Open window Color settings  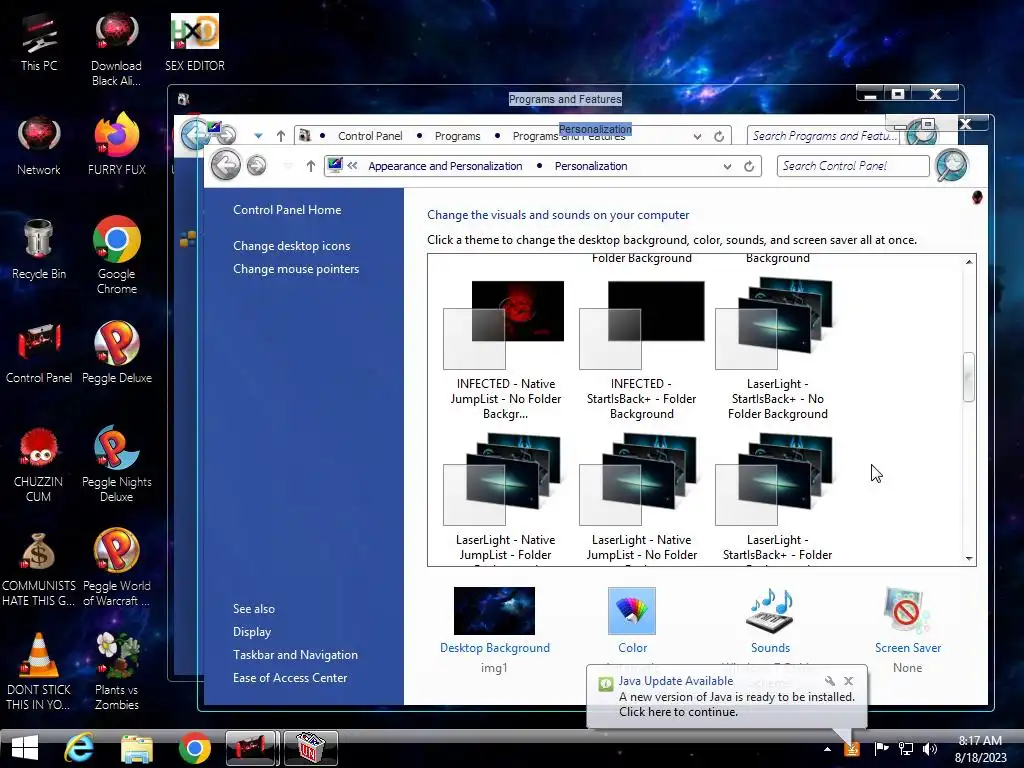pyautogui.click(x=632, y=620)
